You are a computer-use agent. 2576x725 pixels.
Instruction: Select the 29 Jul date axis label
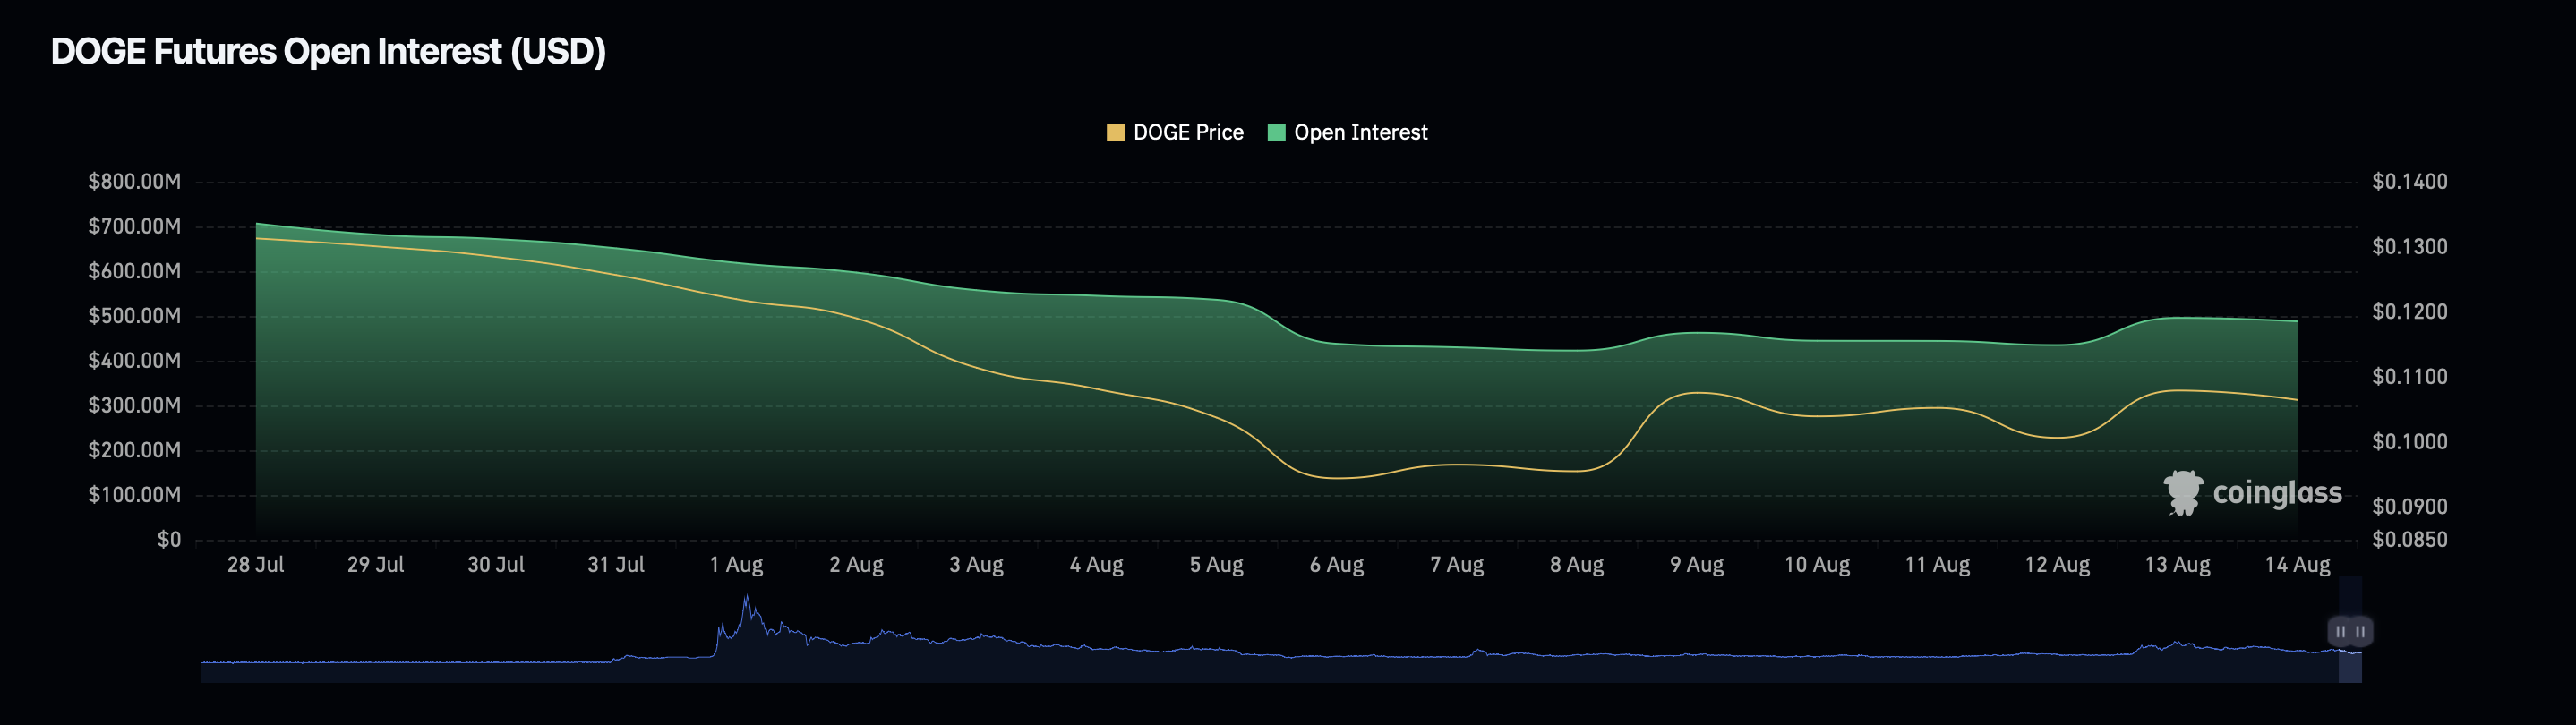(376, 564)
